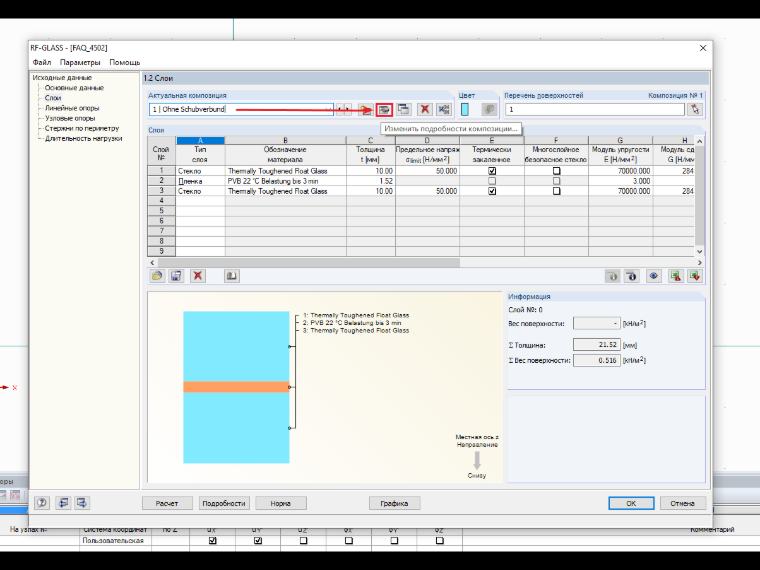This screenshot has height=570, width=760.
Task: Toggle thermally toughened checkbox for layer 2
Action: pyautogui.click(x=492, y=181)
